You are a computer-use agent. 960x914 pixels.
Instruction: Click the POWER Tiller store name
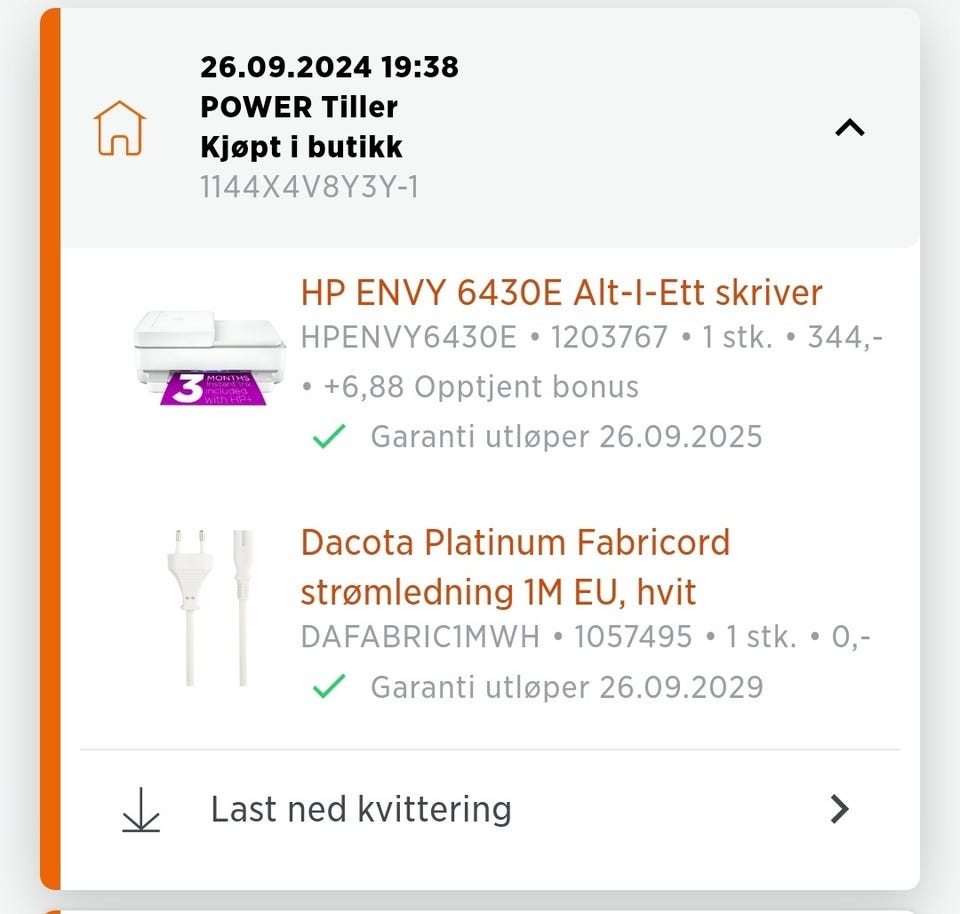(299, 107)
